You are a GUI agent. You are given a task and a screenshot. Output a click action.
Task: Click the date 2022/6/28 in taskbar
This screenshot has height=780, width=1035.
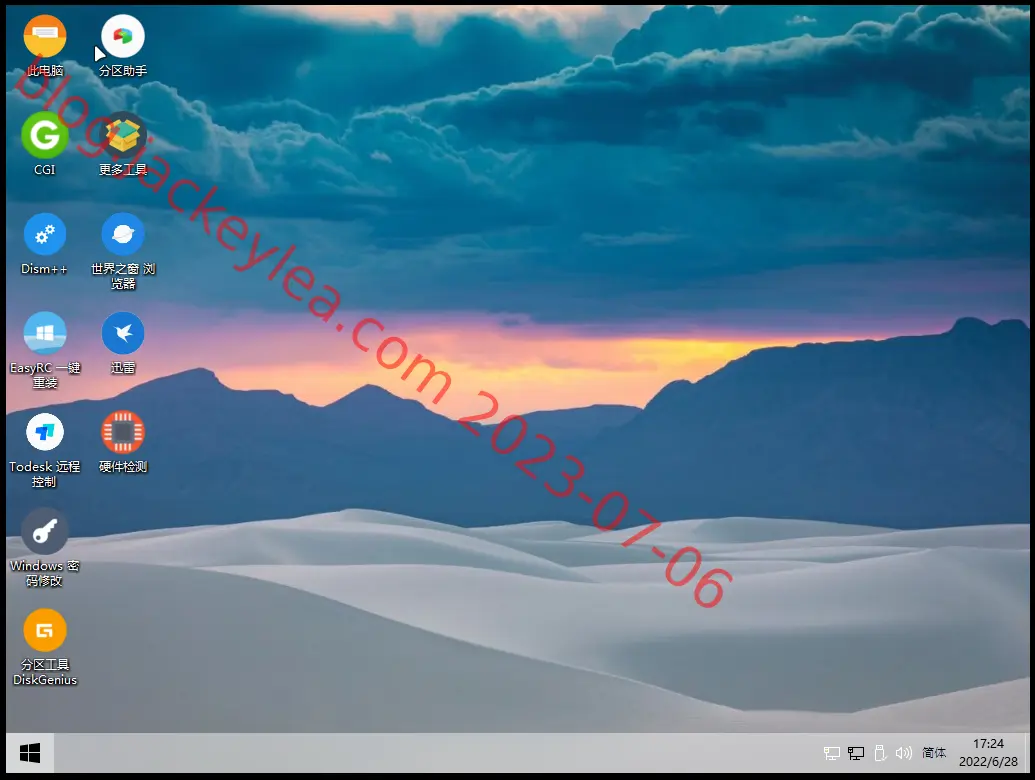click(x=988, y=762)
